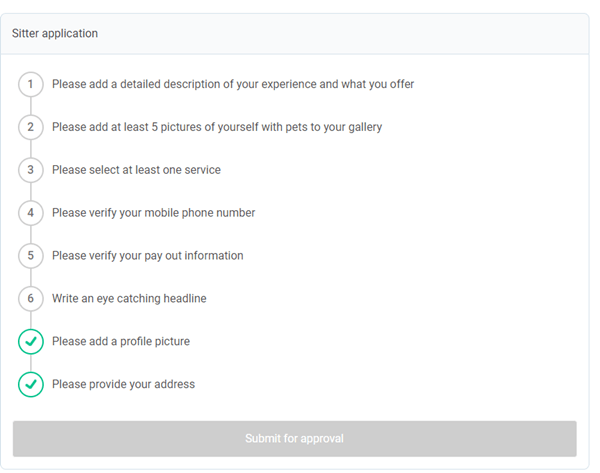Open verify your pay out information step
This screenshot has height=473, width=600.
point(148,256)
